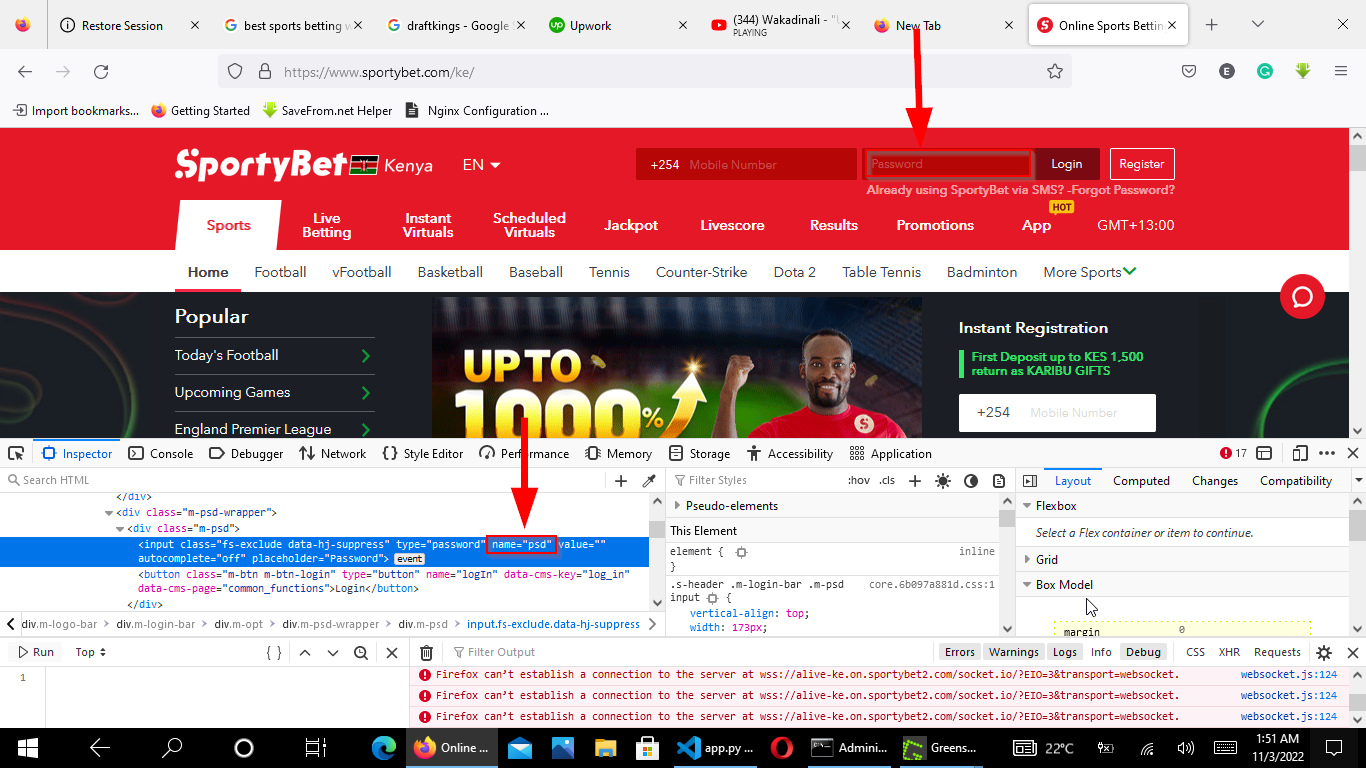Reload the current page

tap(101, 71)
